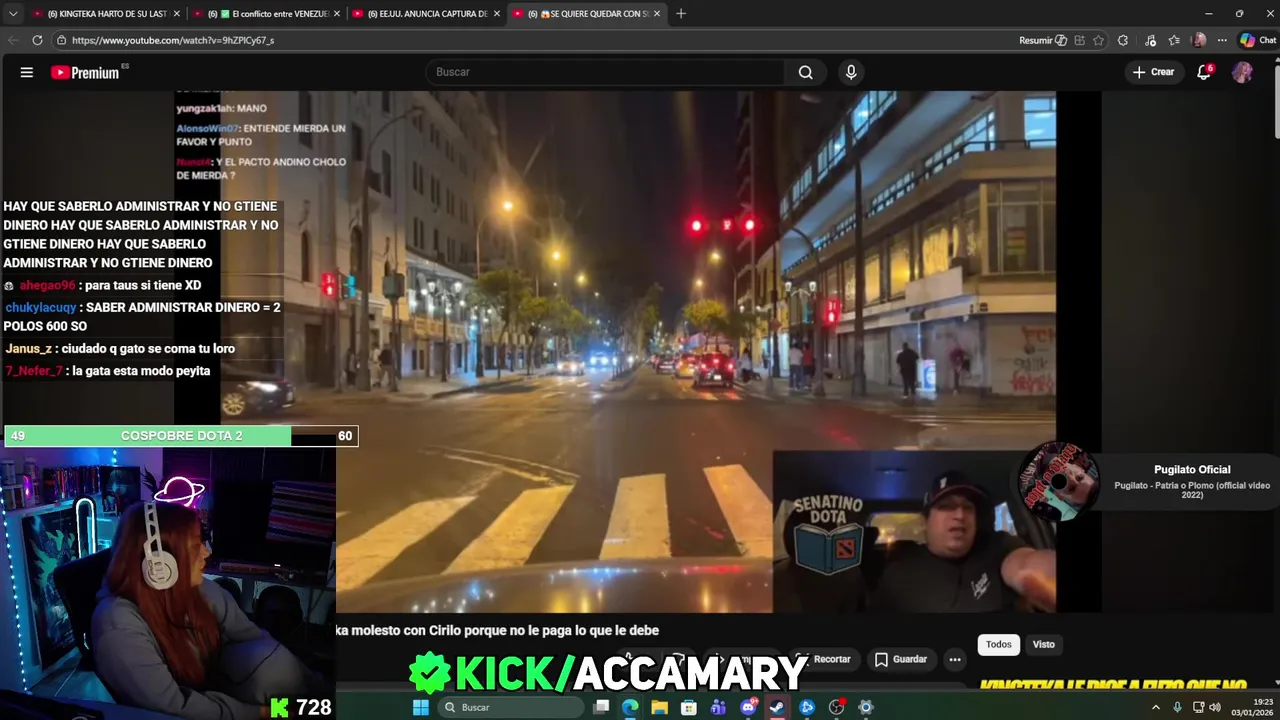Open Microsoft Teams from the taskbar
Screen dimensions: 1280x720
point(718,707)
